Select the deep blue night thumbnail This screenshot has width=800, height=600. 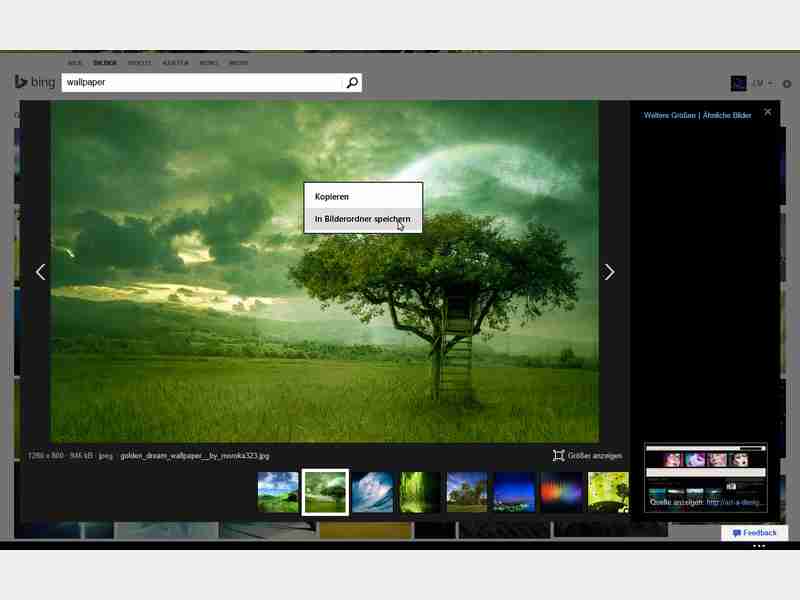514,492
